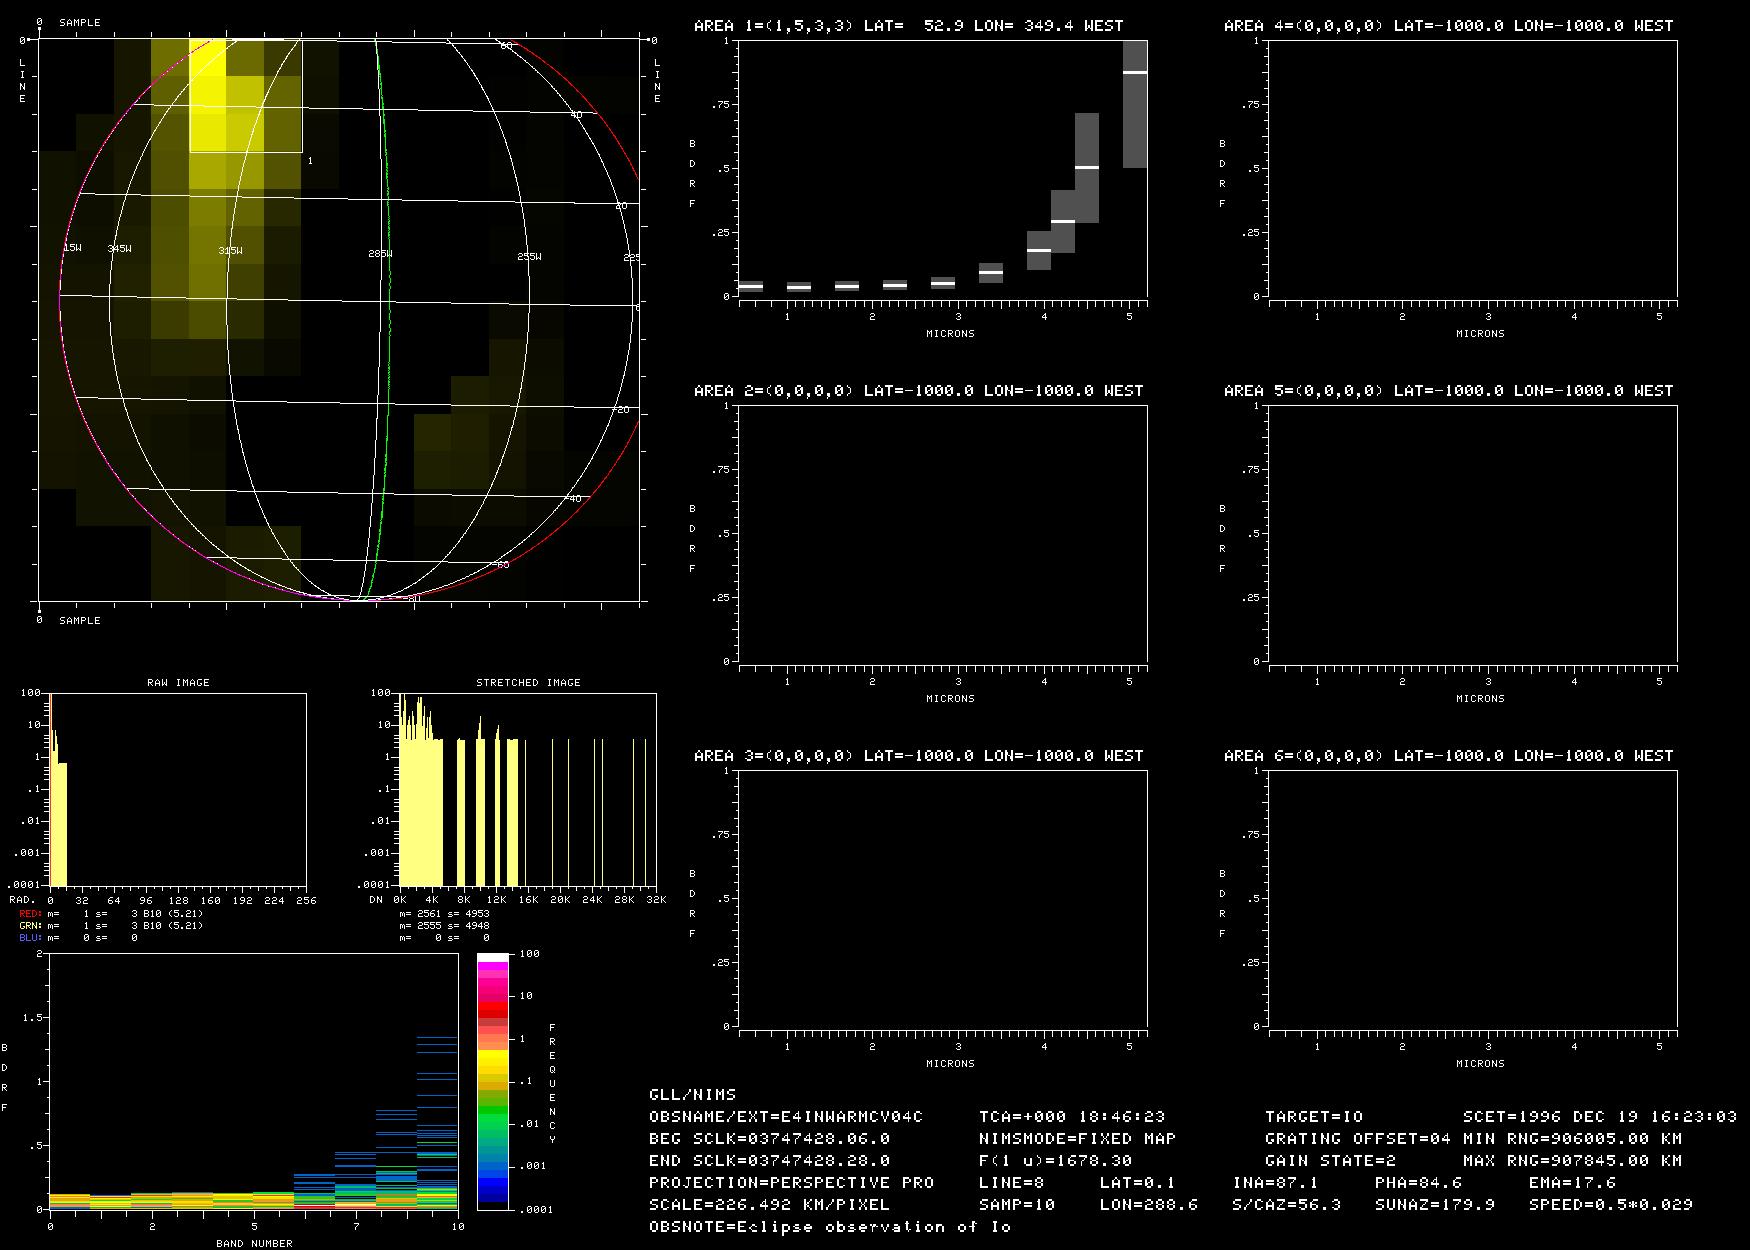
Task: Click the RED channel statistics label
Action: pyautogui.click(x=30, y=914)
